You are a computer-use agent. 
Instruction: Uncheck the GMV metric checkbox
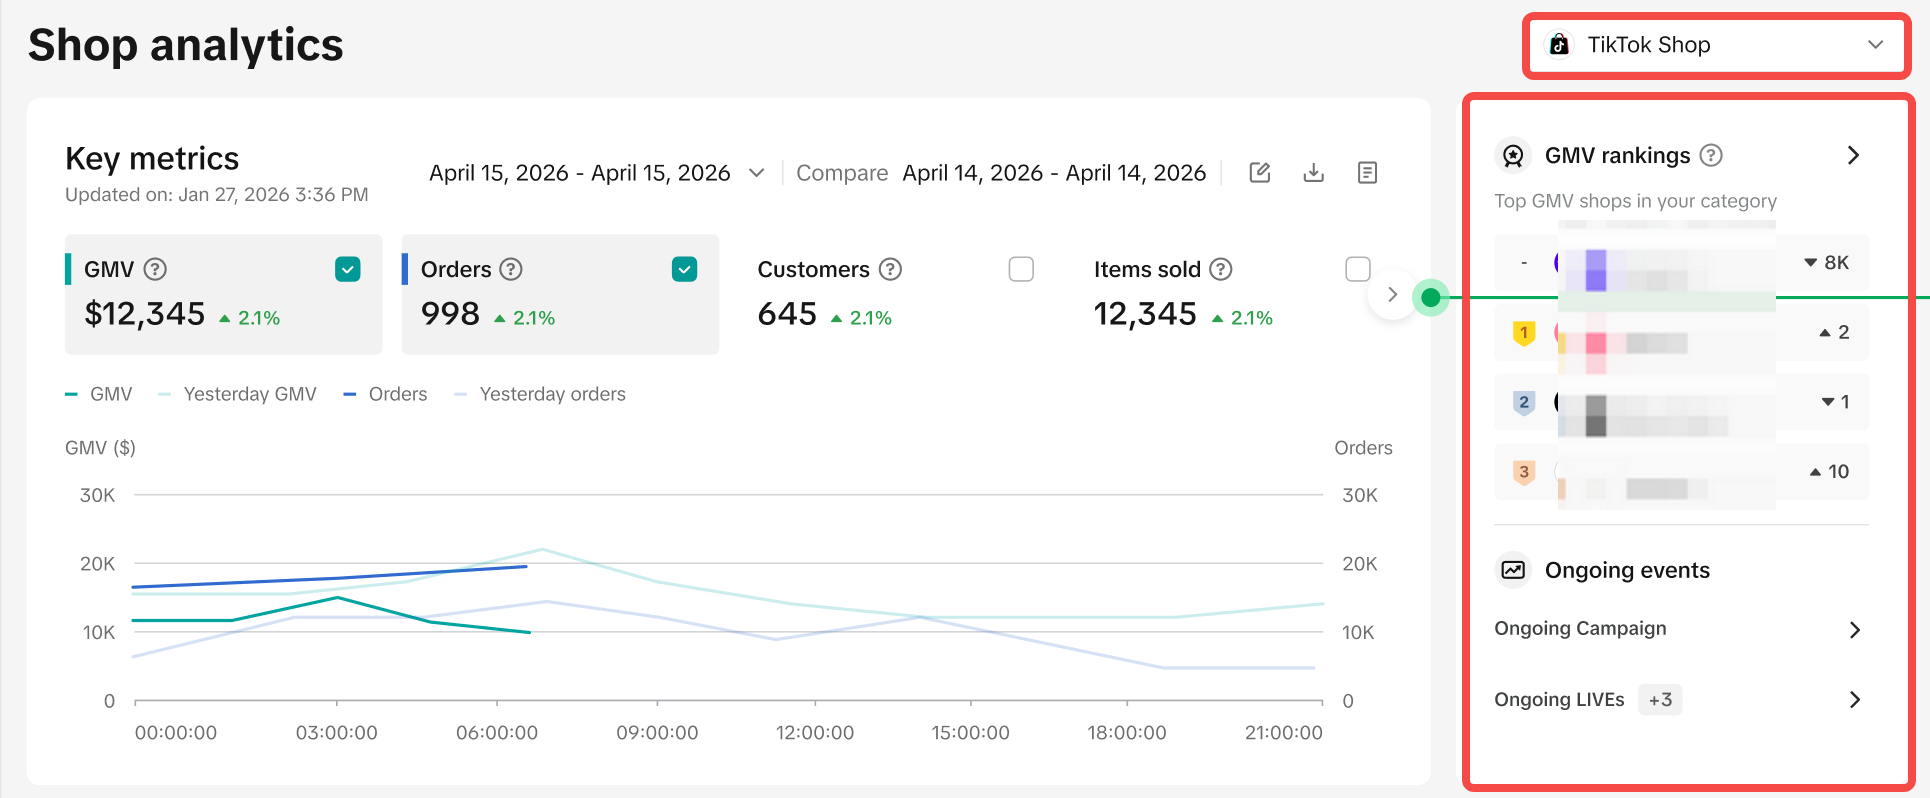[x=348, y=269]
